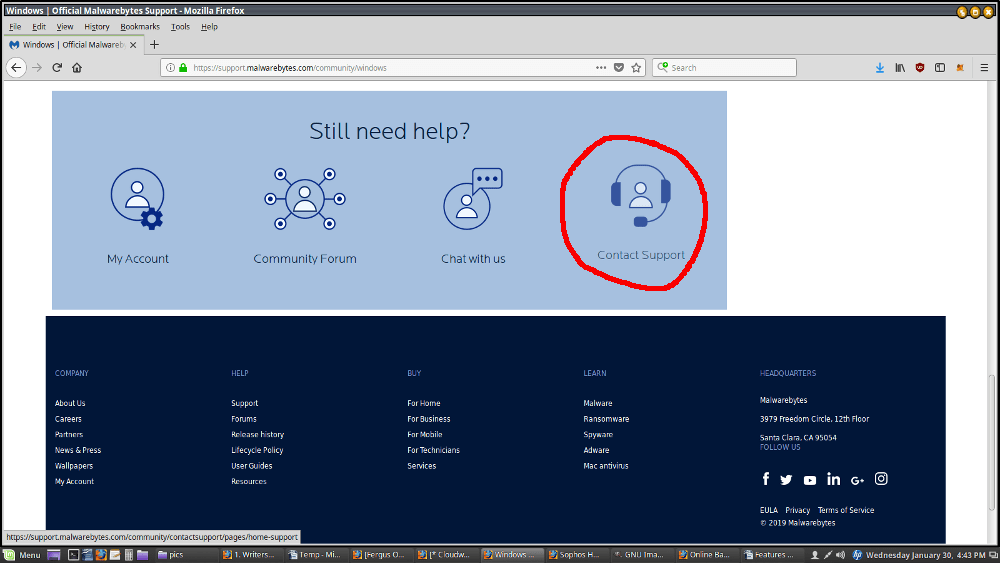The width and height of the screenshot is (1000, 563).
Task: Open Malwarebytes Twitter page
Action: pos(786,480)
